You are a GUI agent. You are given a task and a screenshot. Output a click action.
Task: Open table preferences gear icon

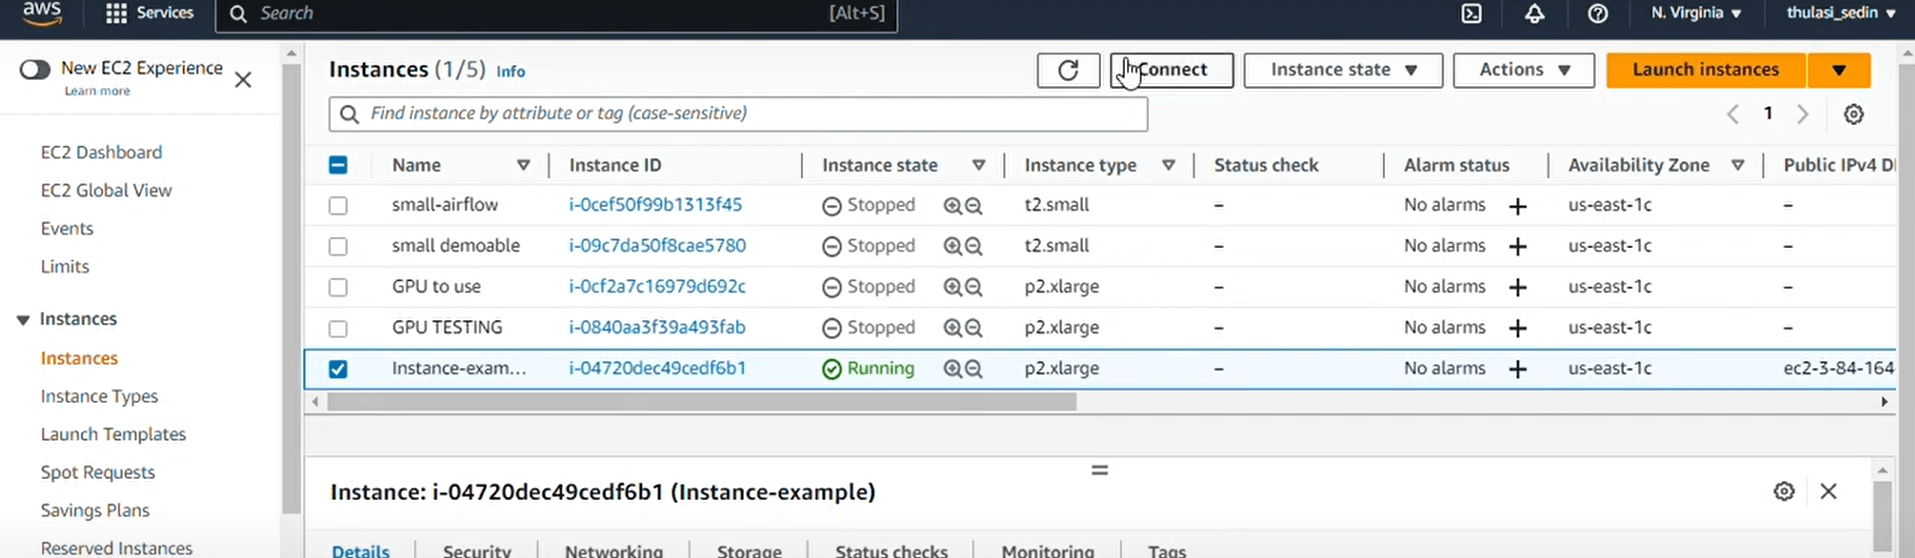(1853, 114)
